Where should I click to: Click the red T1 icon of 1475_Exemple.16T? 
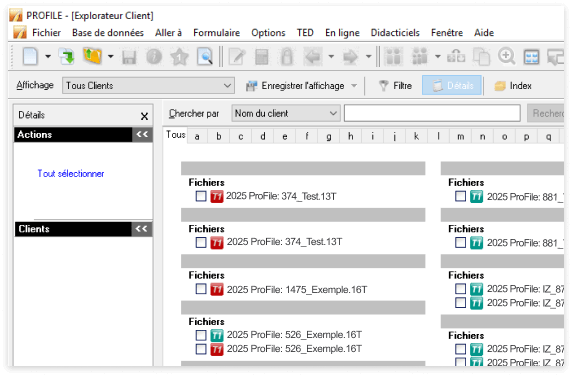217,290
